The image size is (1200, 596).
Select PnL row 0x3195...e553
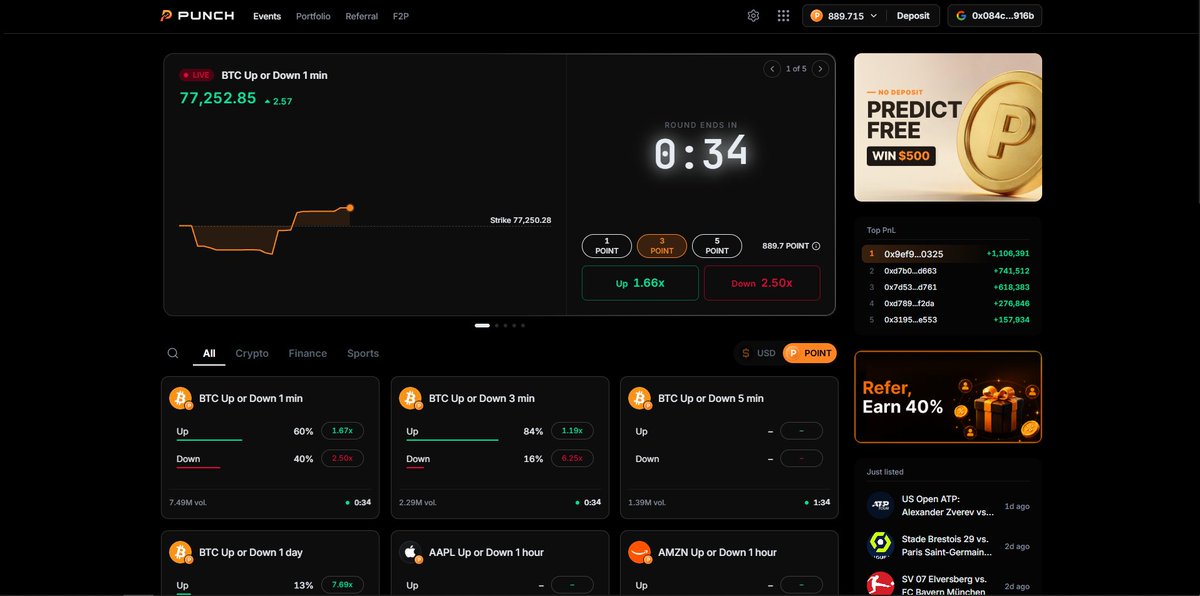(x=948, y=320)
